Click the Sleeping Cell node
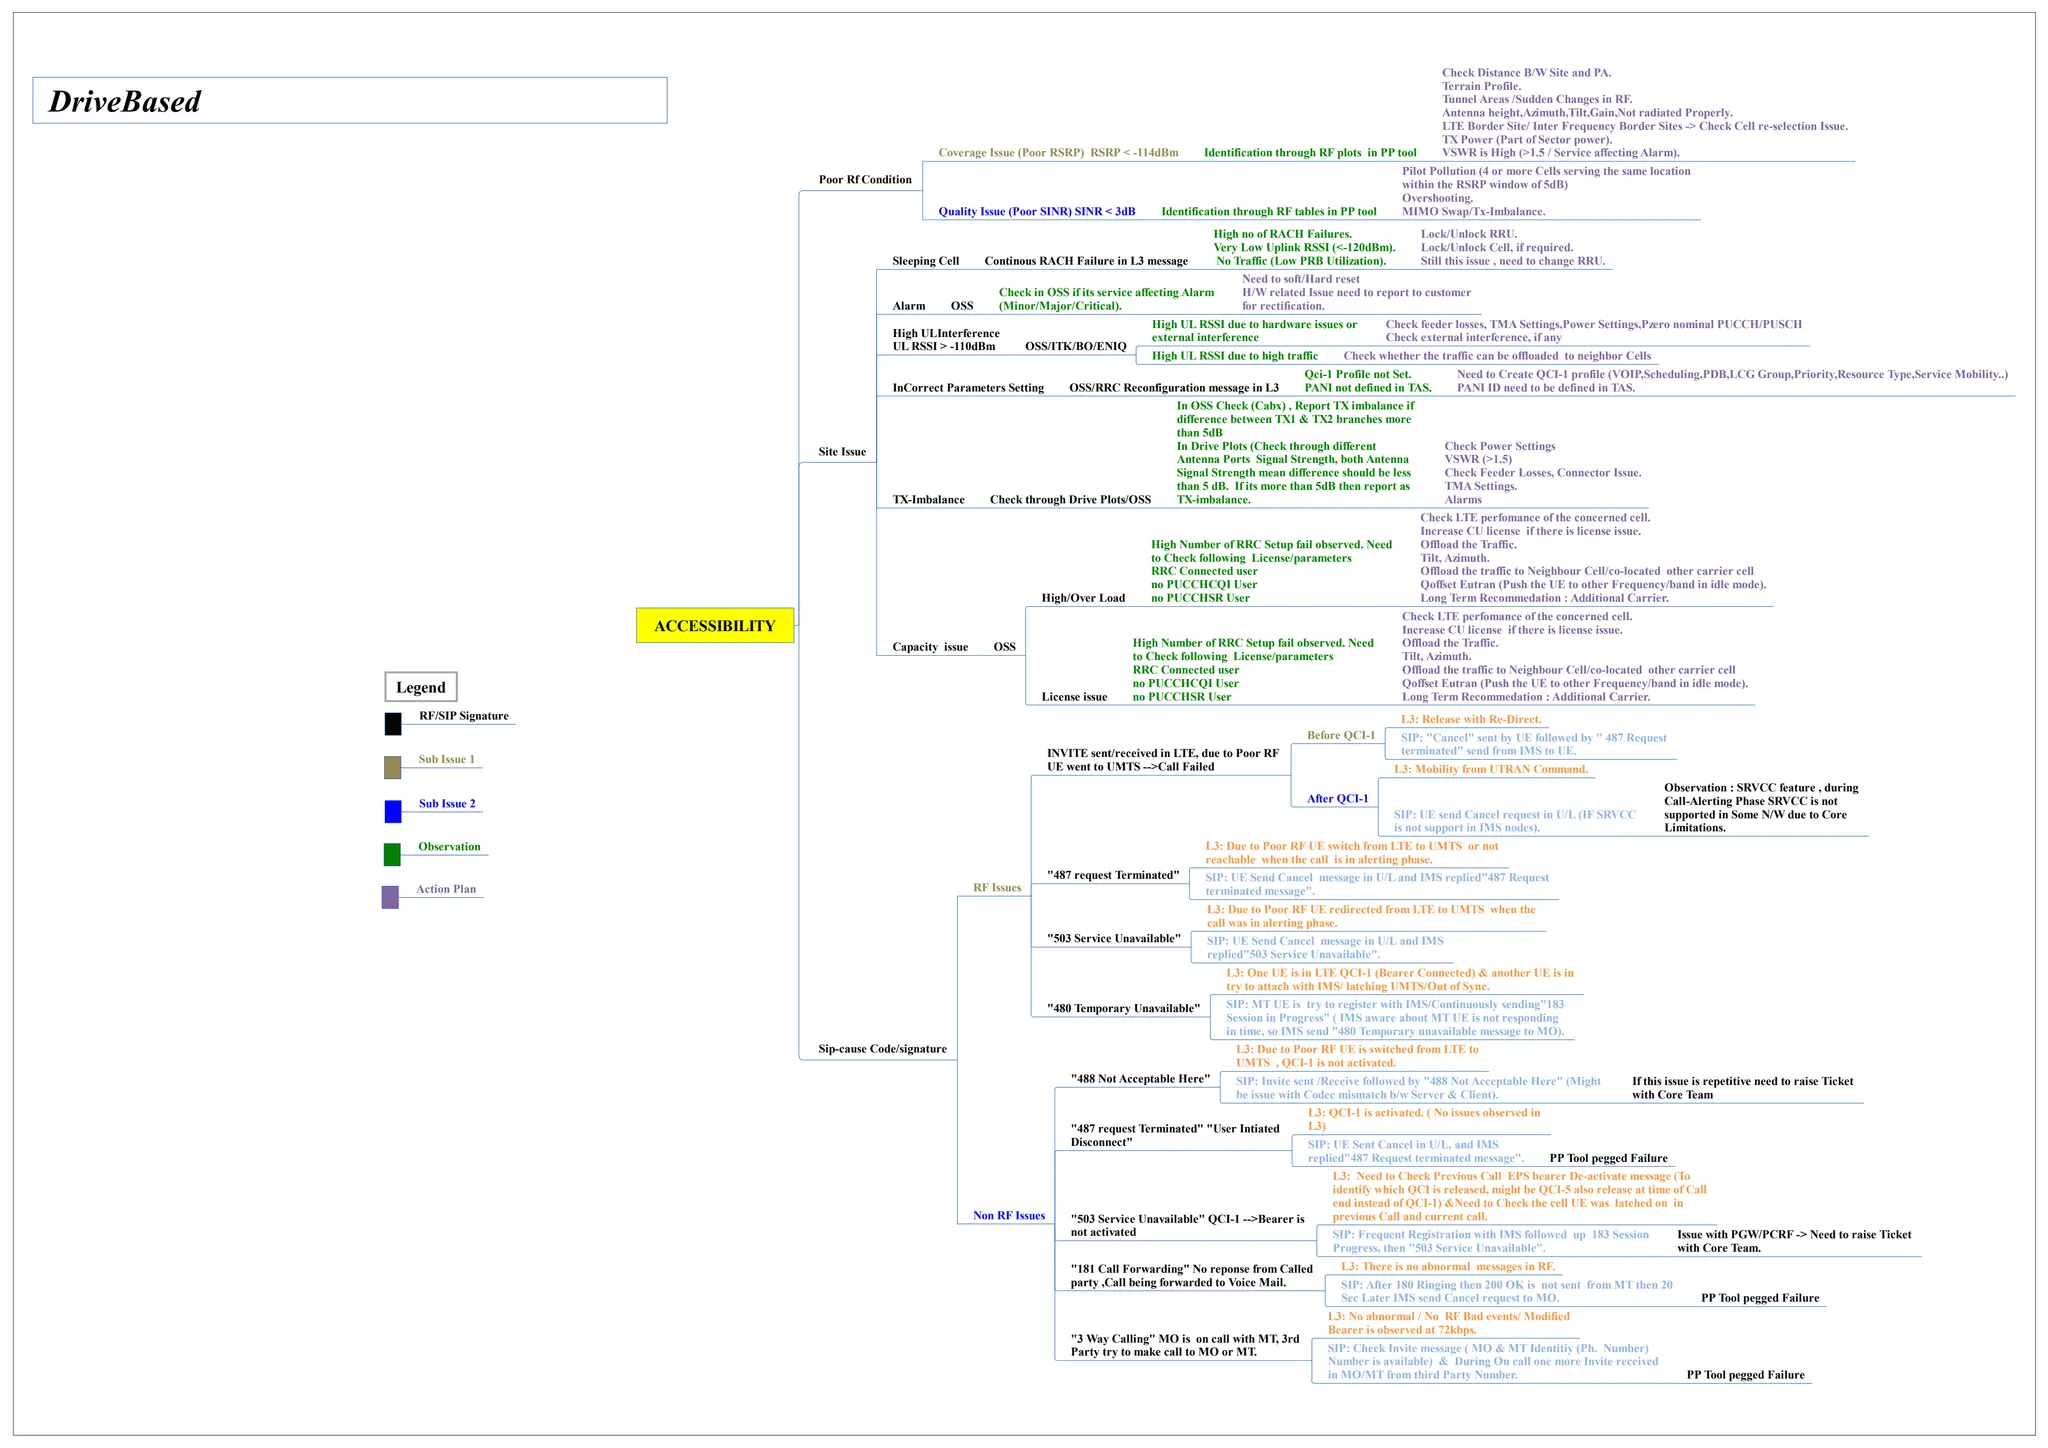Viewport: 2048px width, 1448px height. (x=925, y=261)
